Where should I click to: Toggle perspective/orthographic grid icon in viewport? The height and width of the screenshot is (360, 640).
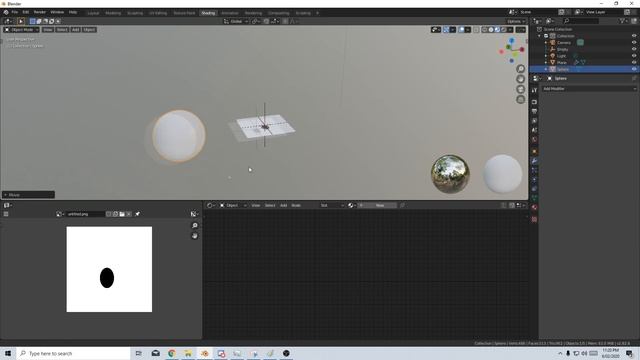(520, 99)
